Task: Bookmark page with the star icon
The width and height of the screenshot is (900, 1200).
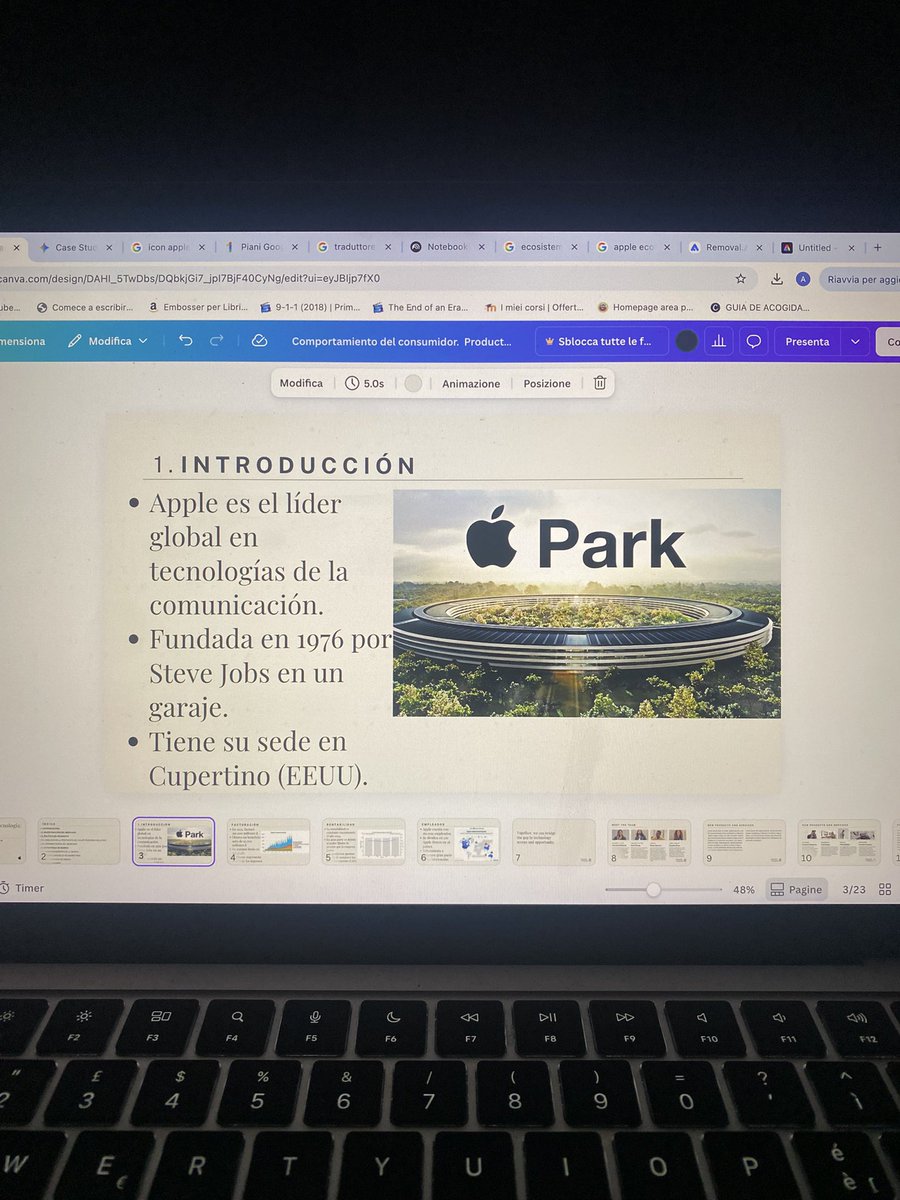Action: coord(740,279)
